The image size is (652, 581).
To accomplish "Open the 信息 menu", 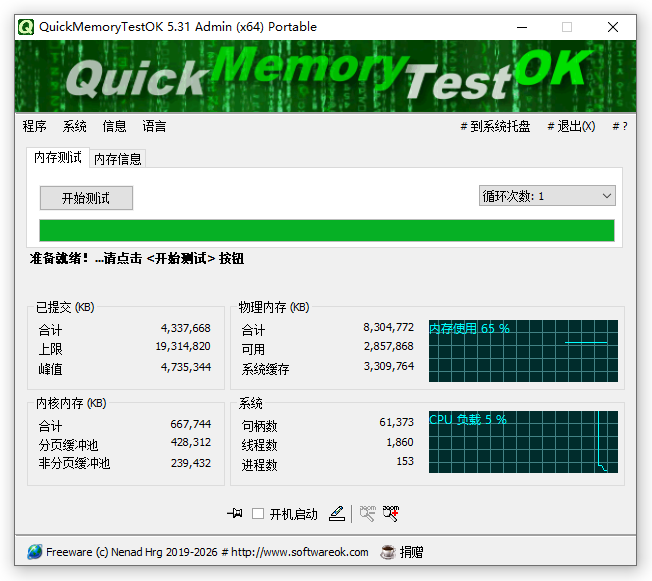I will (115, 126).
